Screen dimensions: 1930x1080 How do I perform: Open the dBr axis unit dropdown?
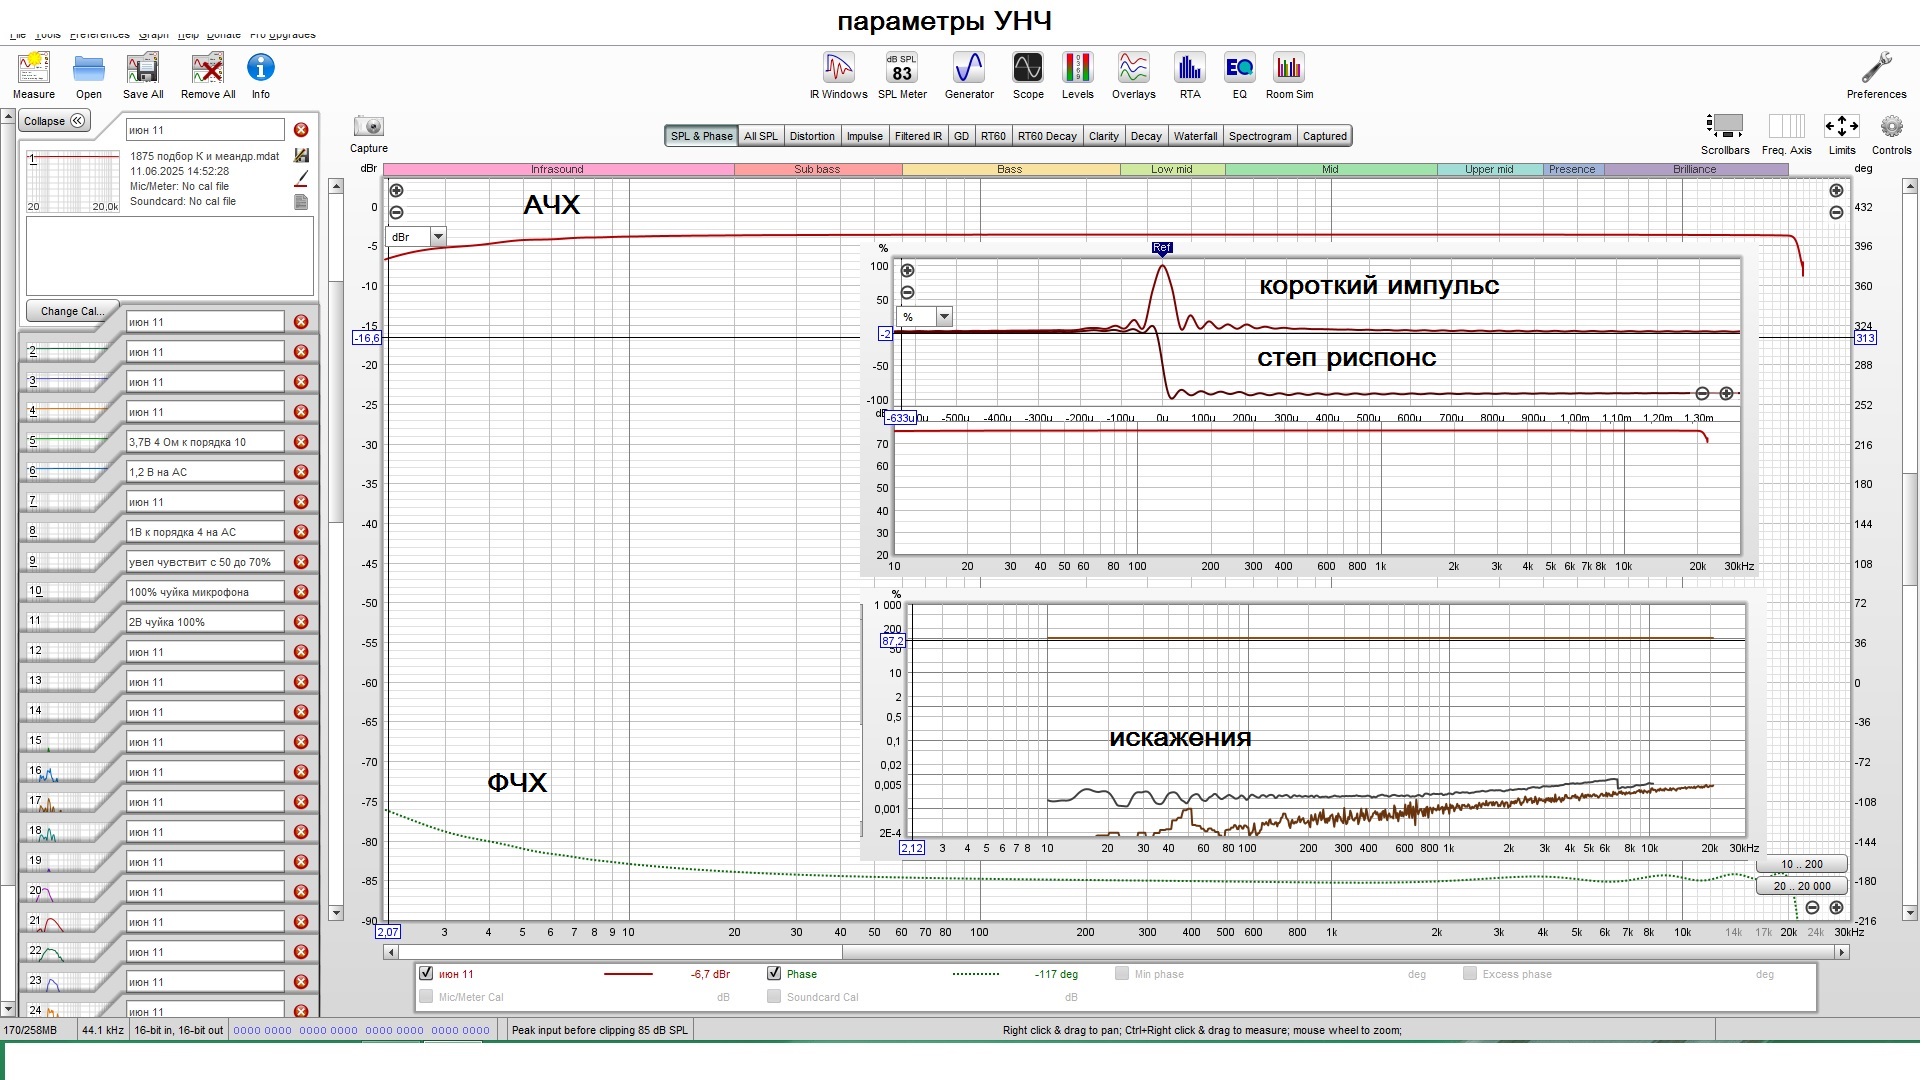(438, 237)
